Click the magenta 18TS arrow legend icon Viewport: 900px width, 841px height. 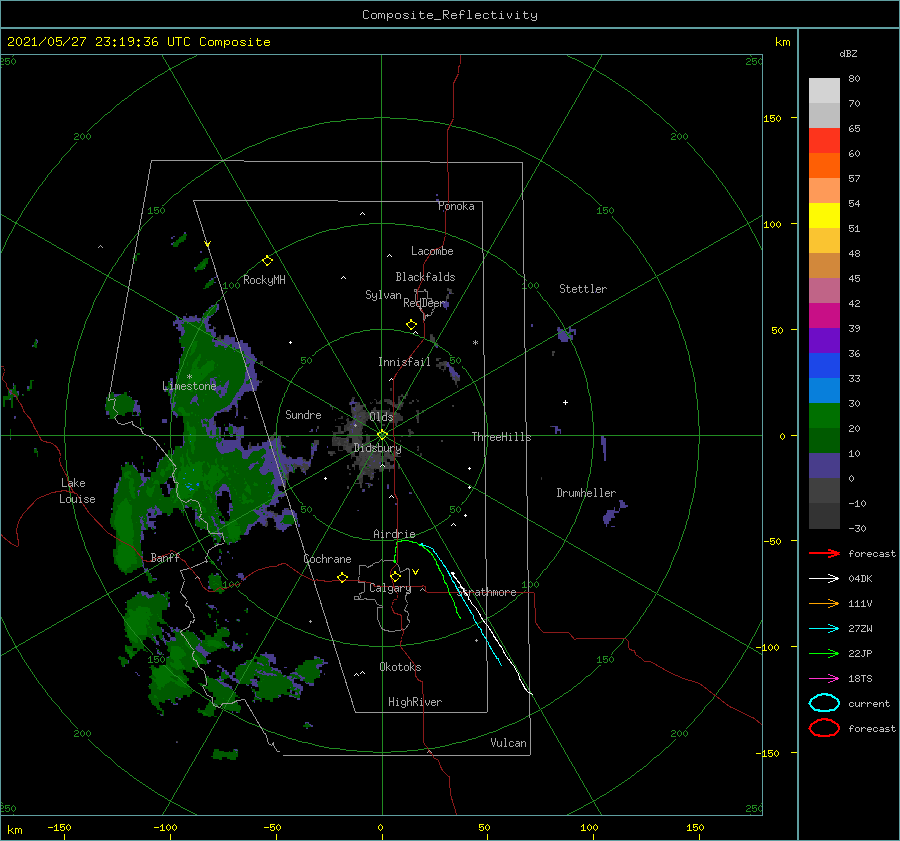[x=824, y=679]
